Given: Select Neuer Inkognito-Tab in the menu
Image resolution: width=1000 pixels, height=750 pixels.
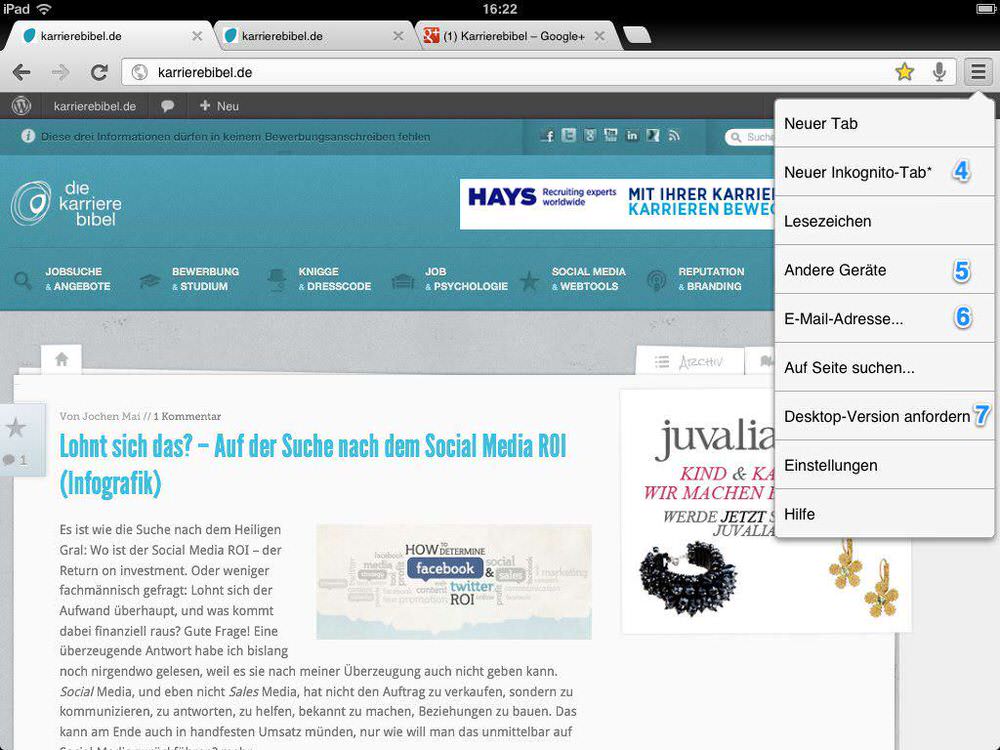Looking at the screenshot, I should [x=884, y=172].
